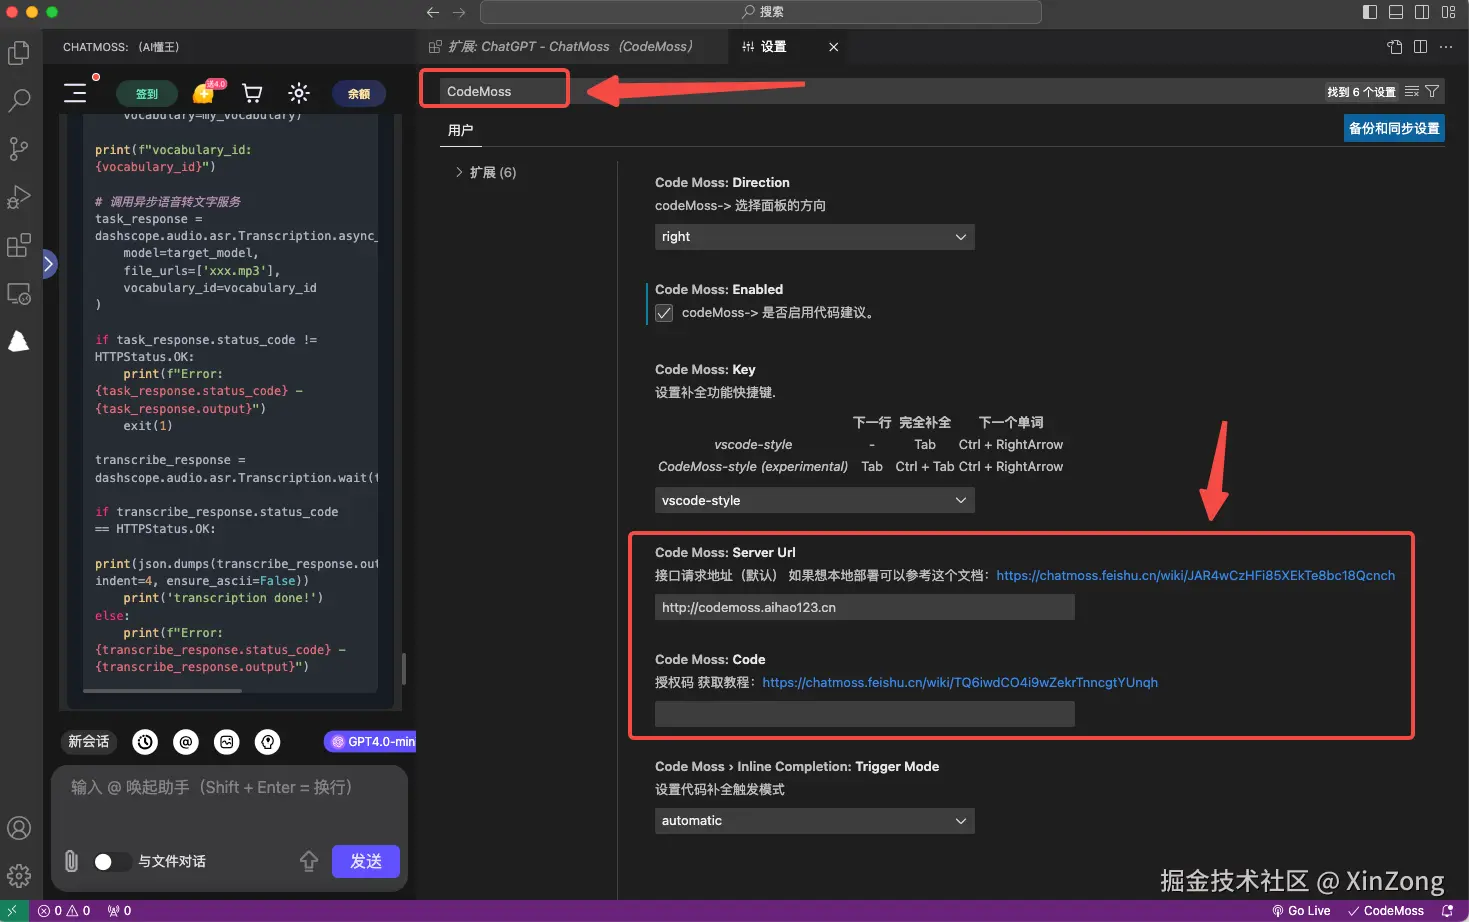Open remote window status bar icon
The image size is (1469, 922).
point(14,911)
